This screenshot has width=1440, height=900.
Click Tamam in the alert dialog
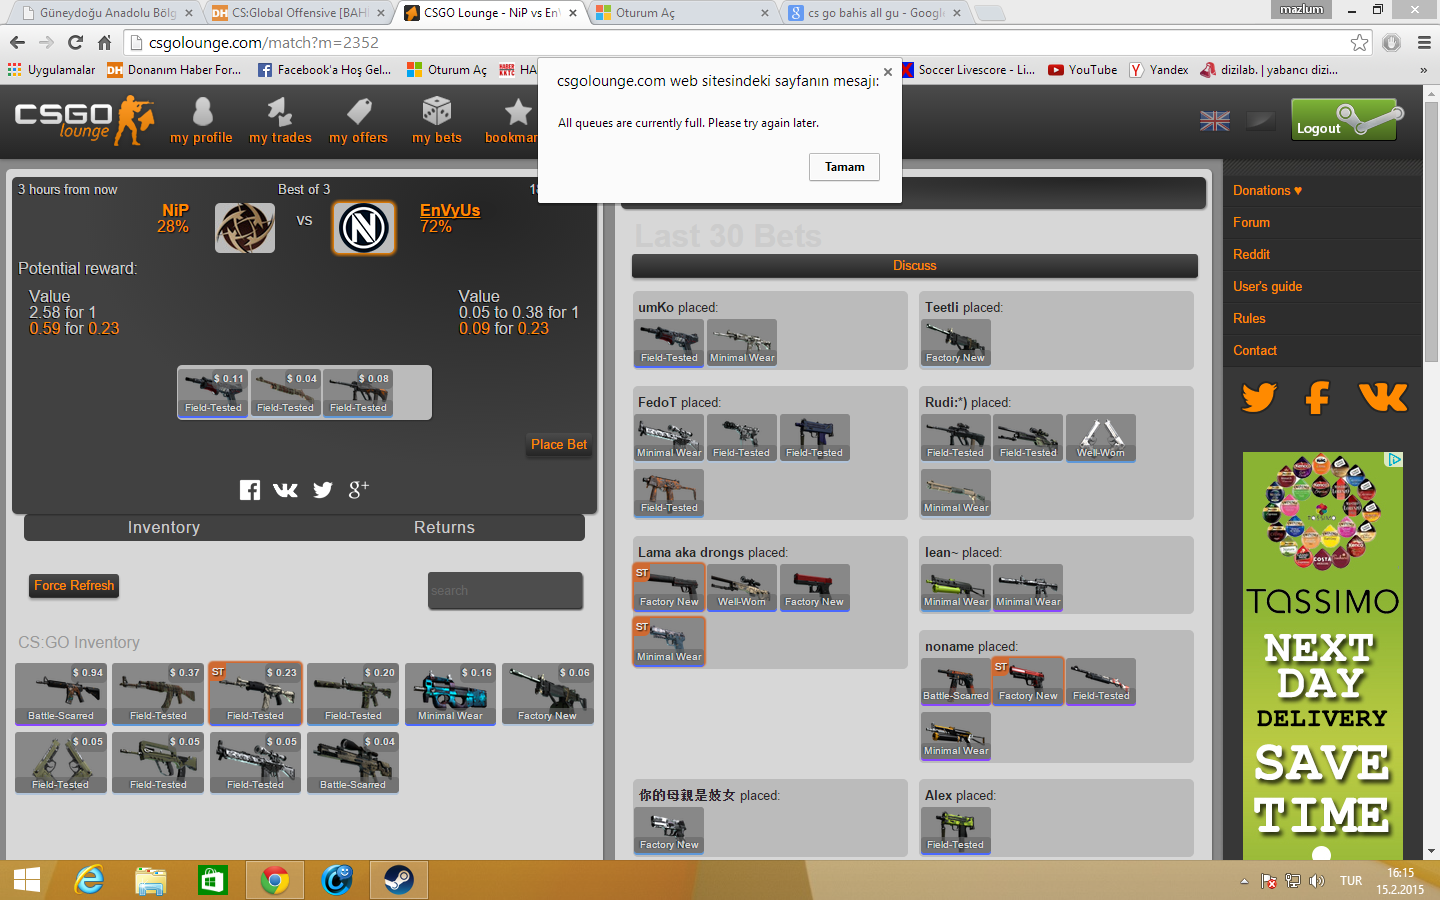[x=845, y=167]
